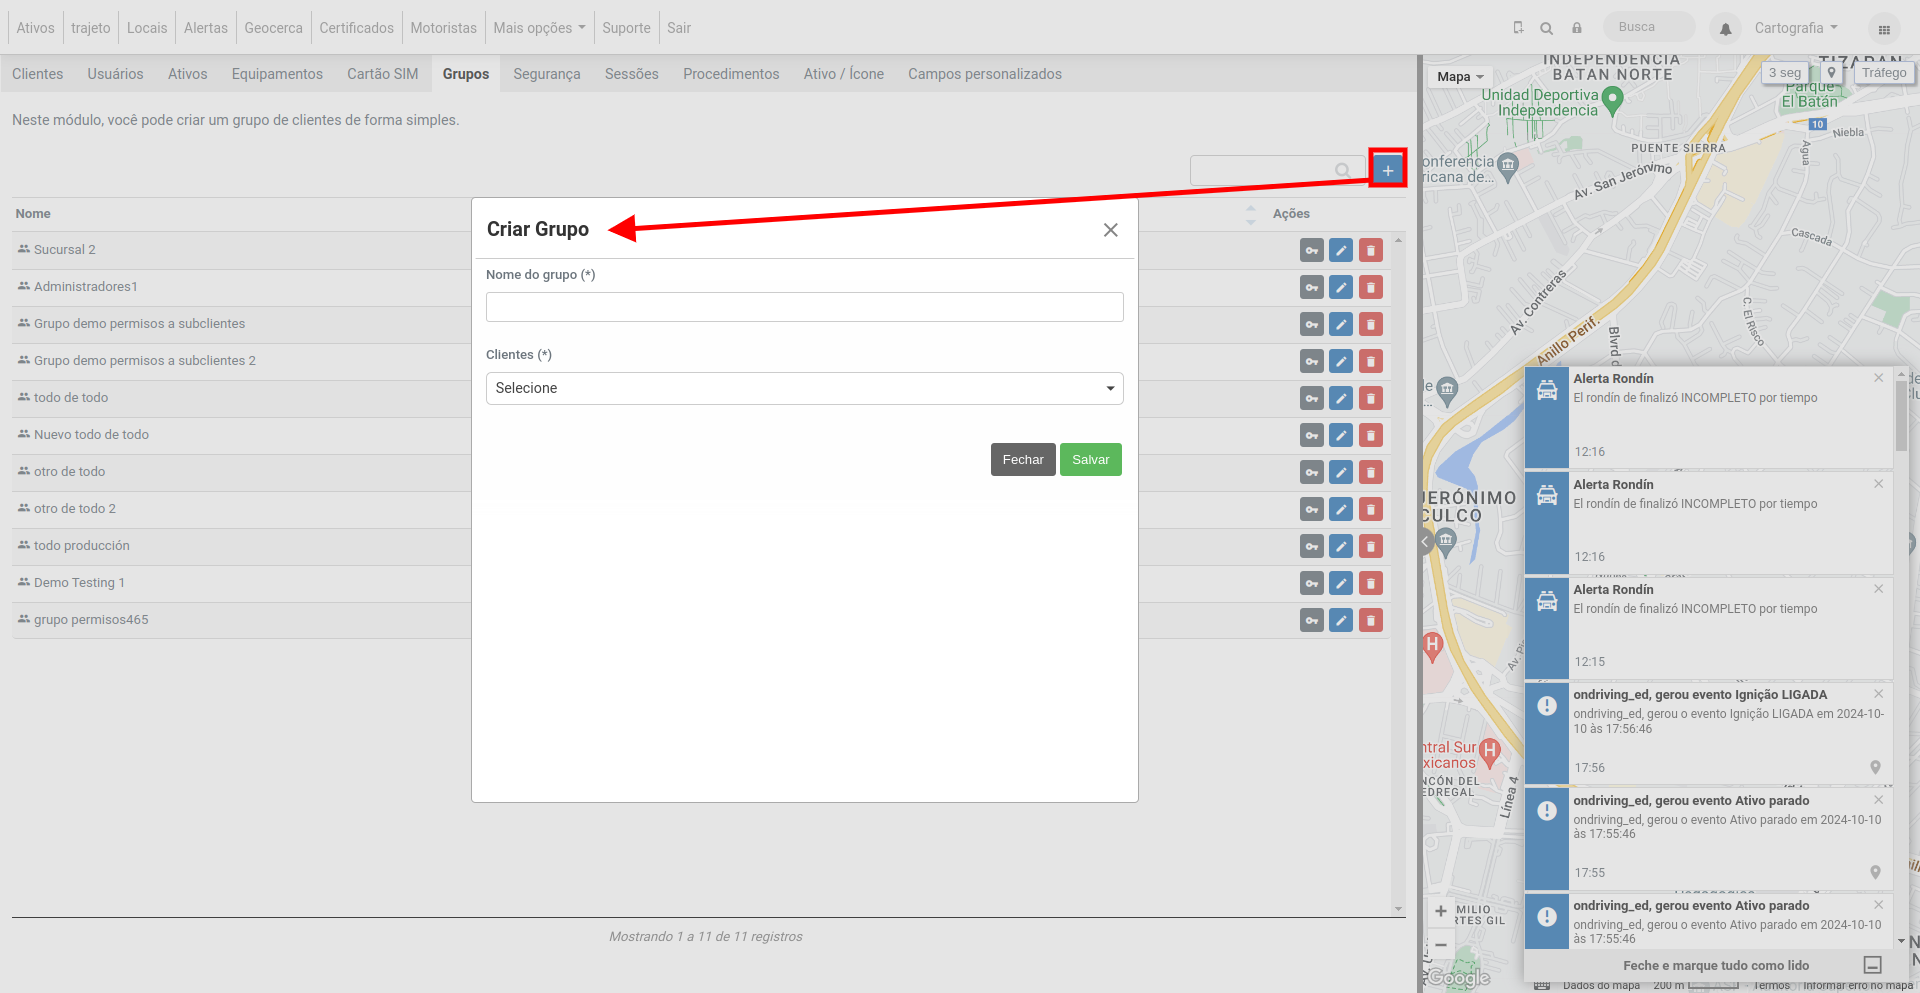This screenshot has width=1920, height=993.
Task: Select Geocerca in the top menu
Action: [x=273, y=28]
